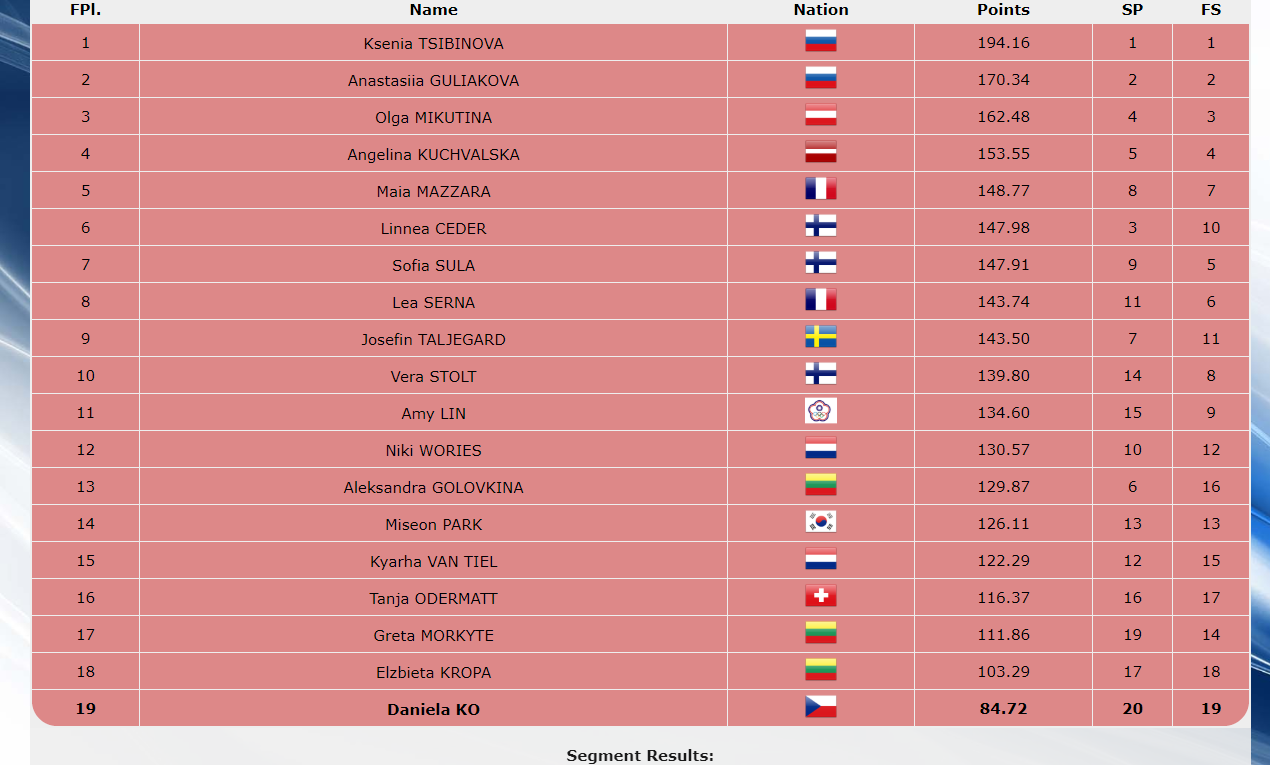Select the Name column header
The height and width of the screenshot is (765, 1270).
tap(434, 10)
